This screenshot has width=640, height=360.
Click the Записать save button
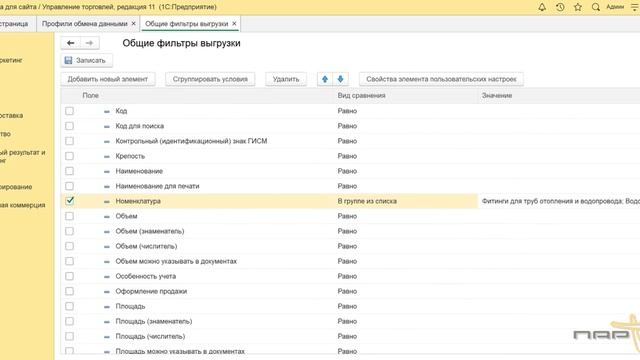click(87, 60)
